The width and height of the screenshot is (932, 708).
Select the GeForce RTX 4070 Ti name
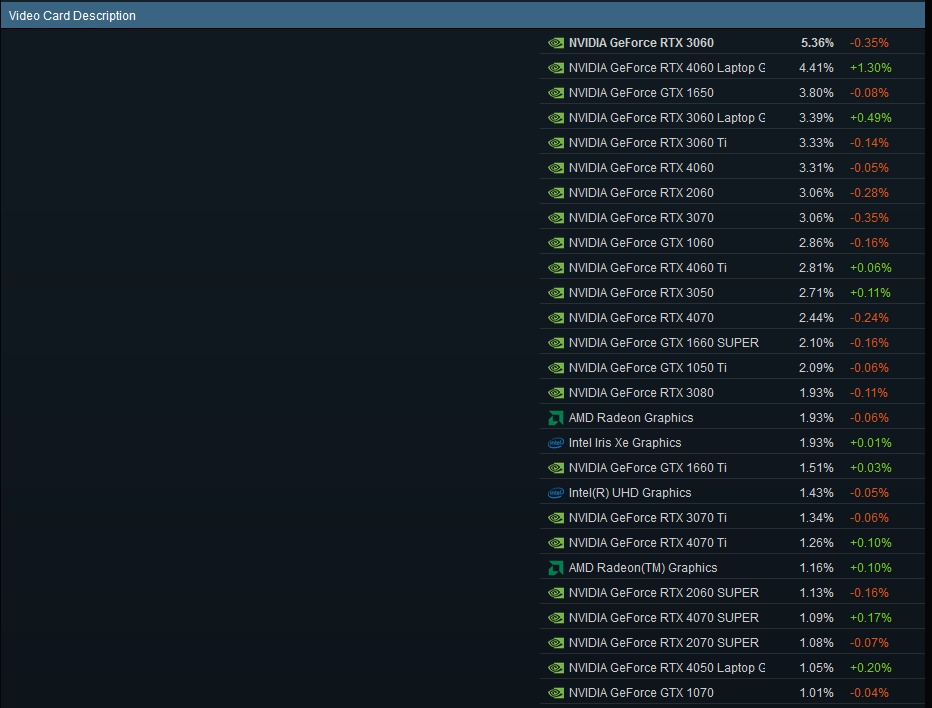(648, 543)
